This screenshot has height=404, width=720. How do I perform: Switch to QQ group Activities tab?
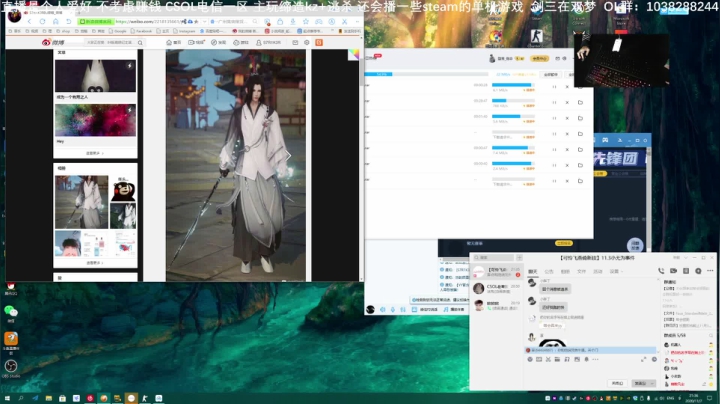click(x=598, y=271)
